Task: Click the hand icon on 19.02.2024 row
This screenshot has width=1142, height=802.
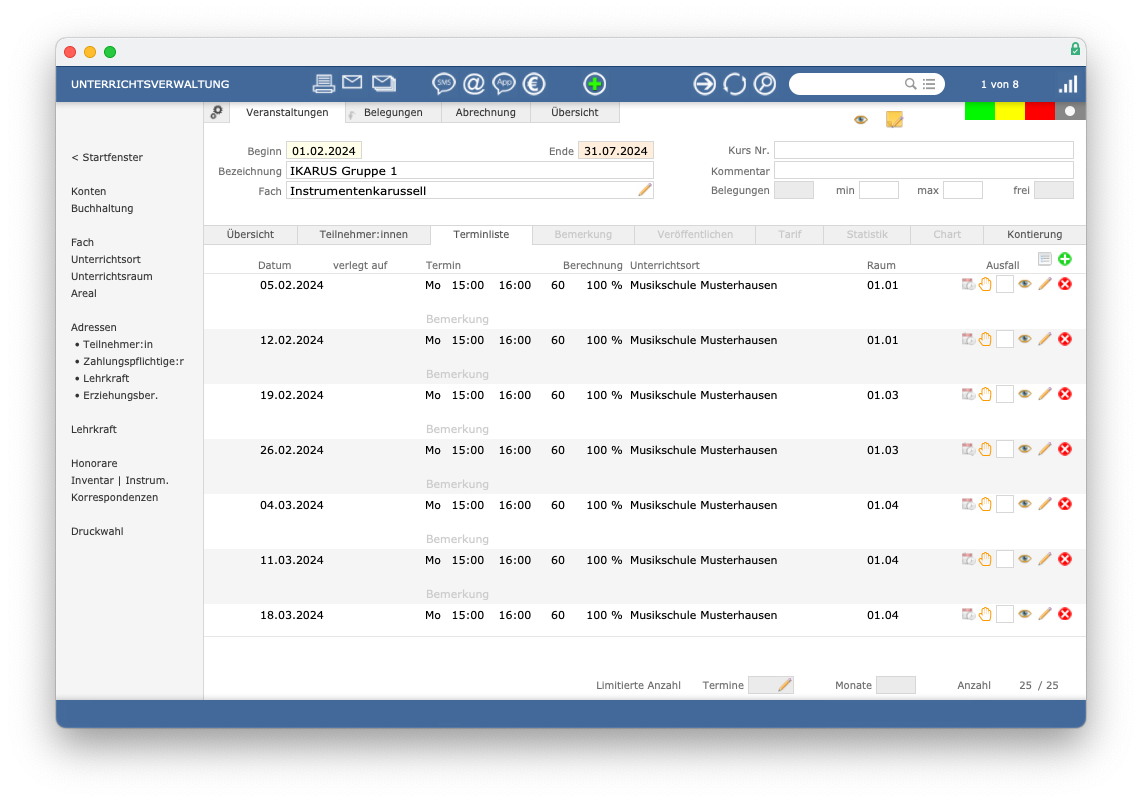Action: pyautogui.click(x=985, y=394)
